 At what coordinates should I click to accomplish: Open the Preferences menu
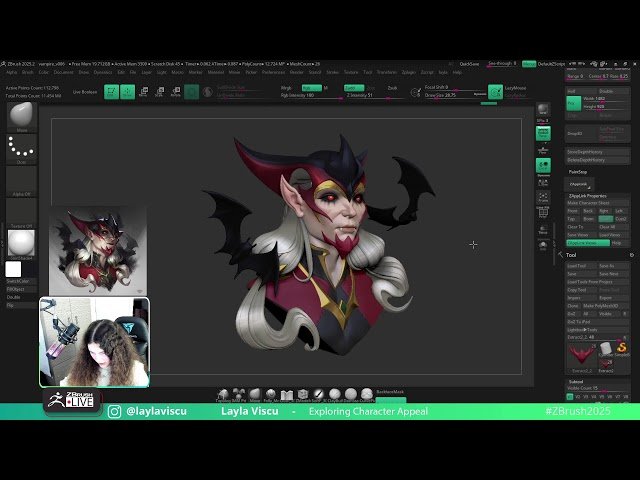point(273,72)
